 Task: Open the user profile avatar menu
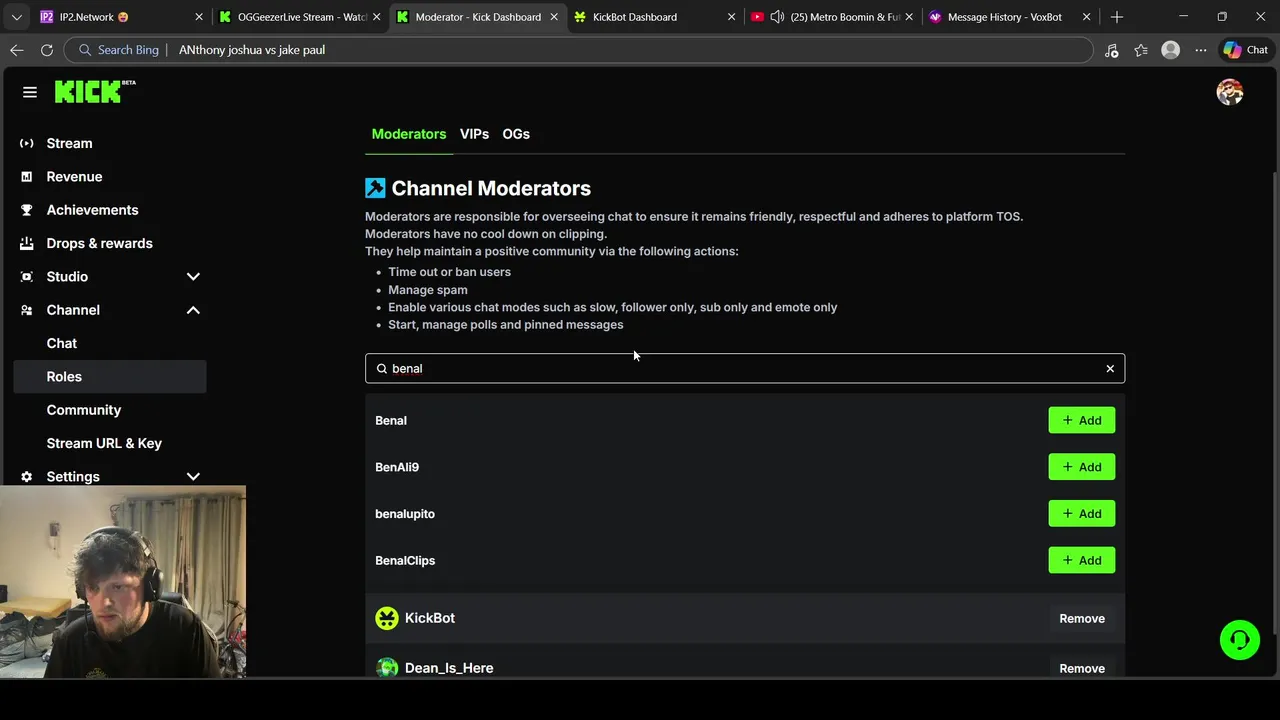pos(1229,92)
